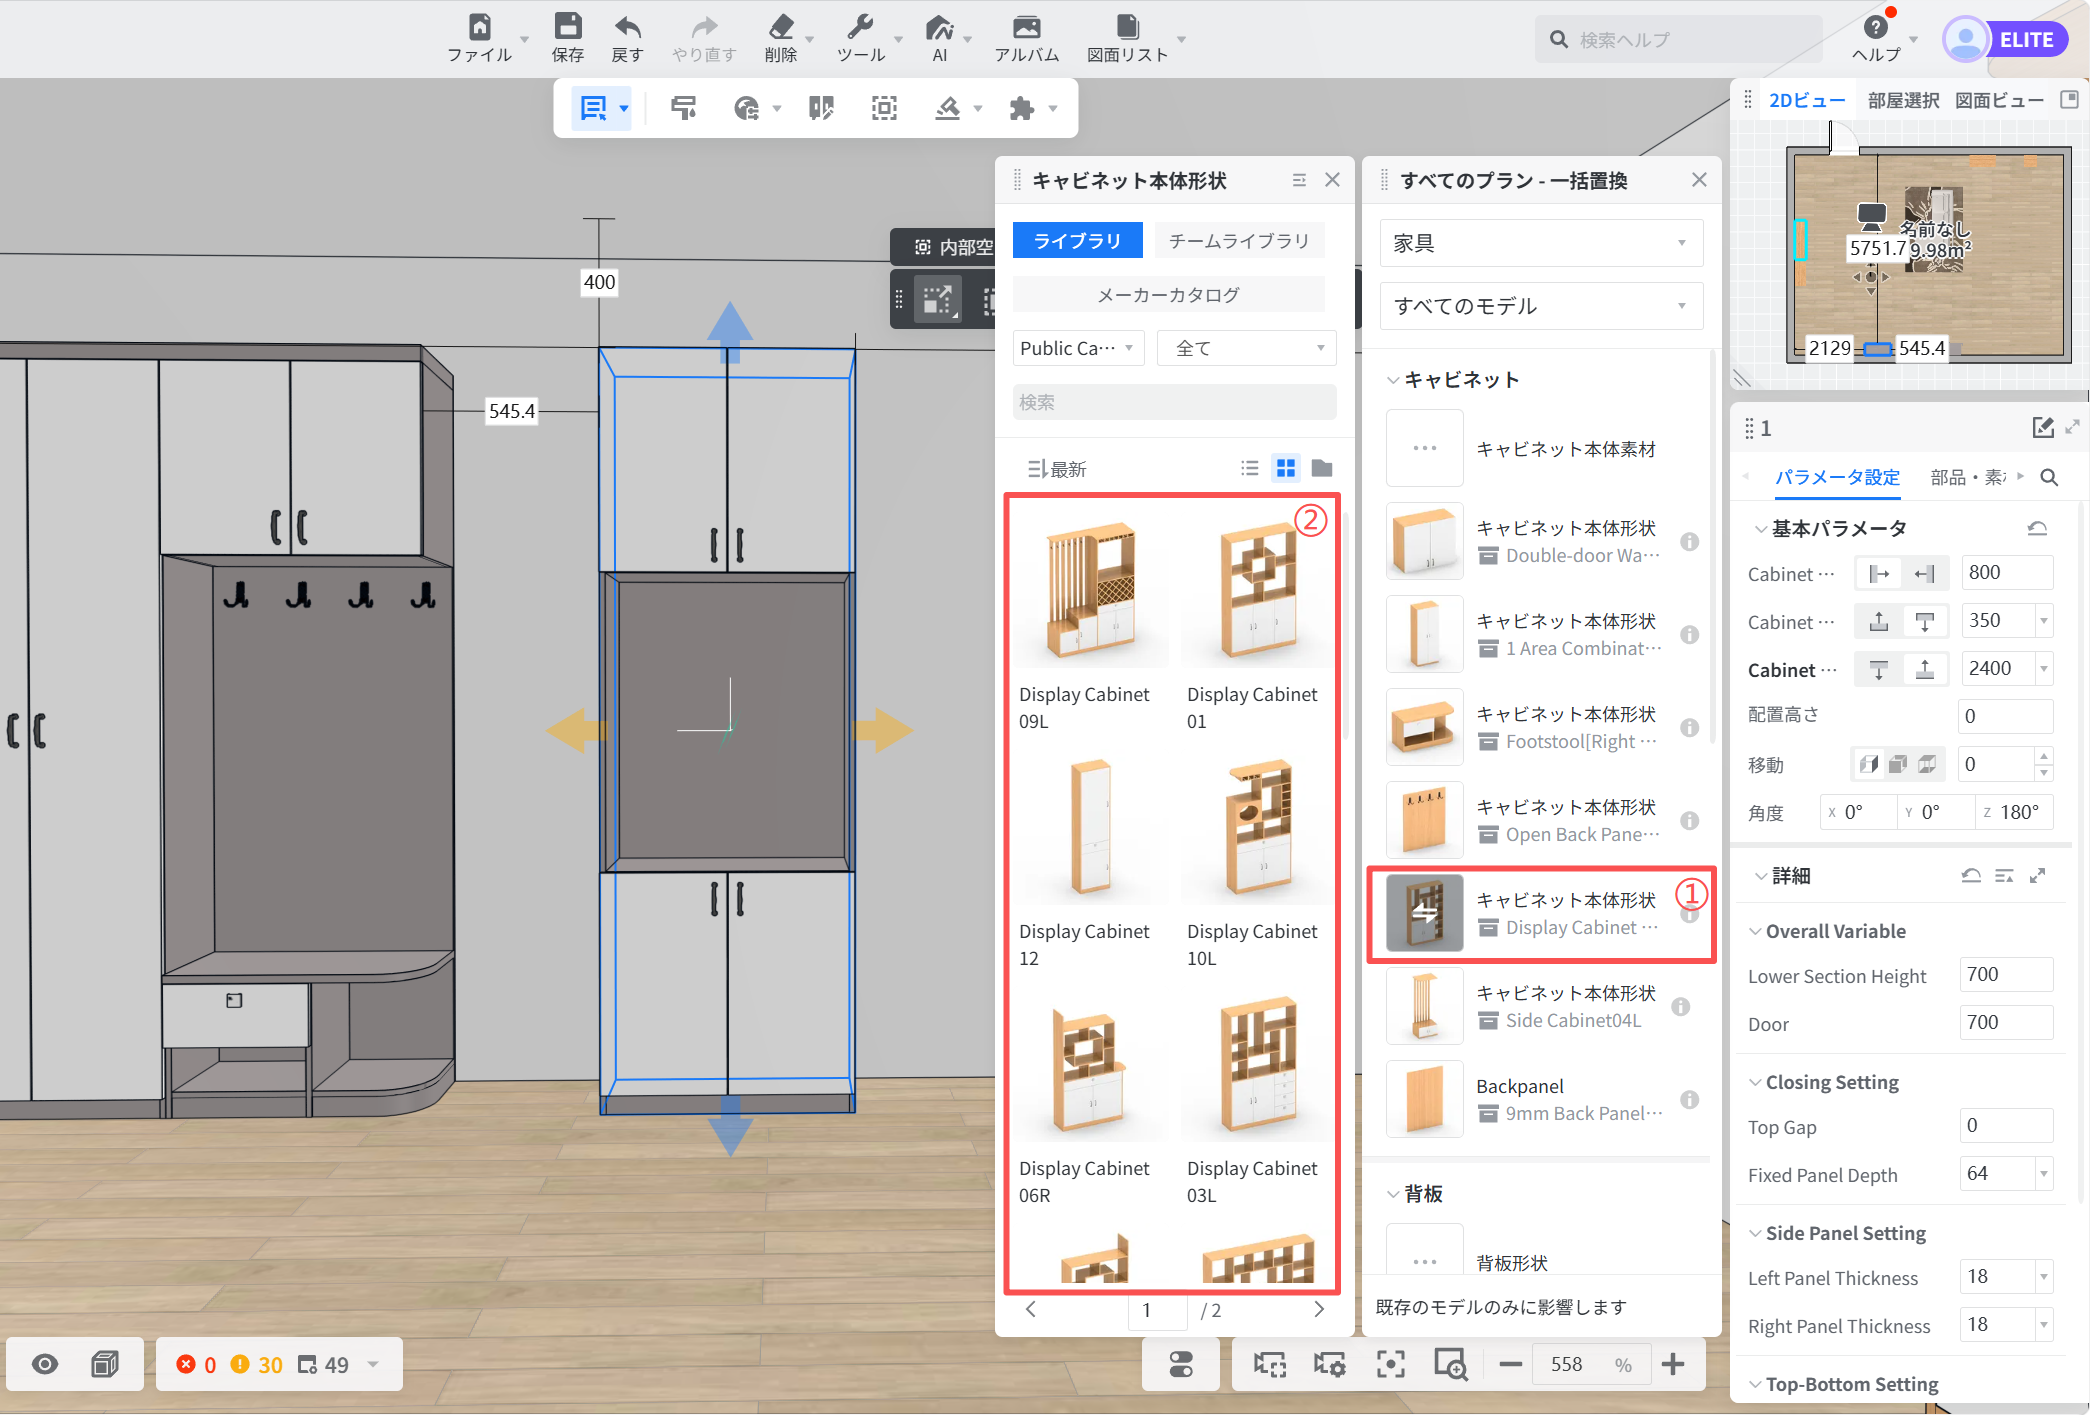Click the Side Cabinet04L row
This screenshot has width=2090, height=1415.
1542,1006
